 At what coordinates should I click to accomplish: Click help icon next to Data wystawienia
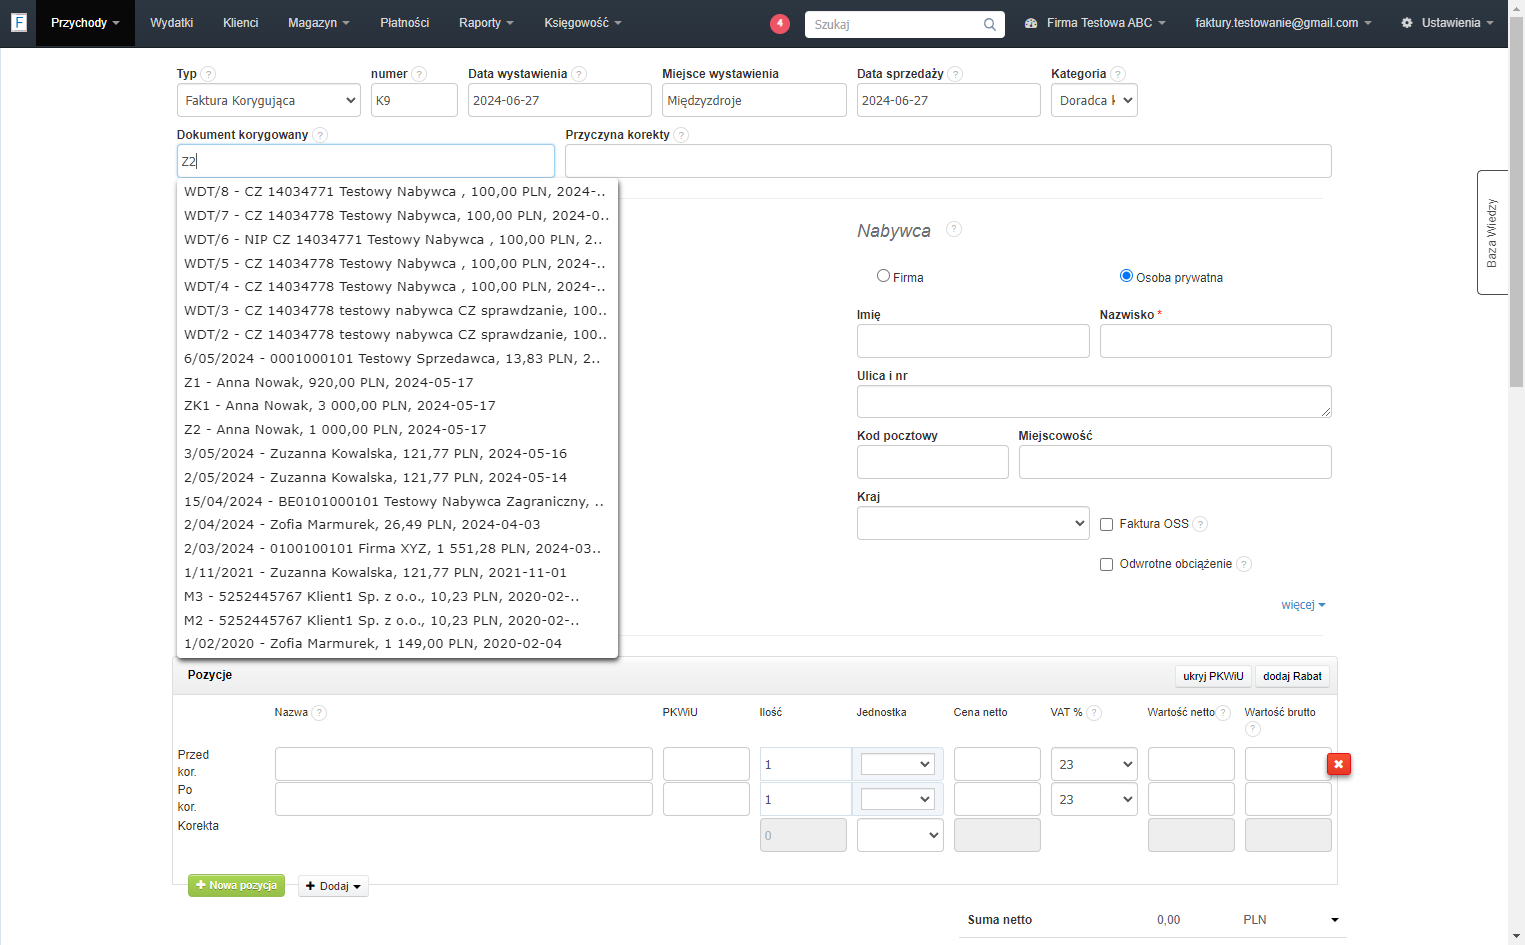[579, 74]
